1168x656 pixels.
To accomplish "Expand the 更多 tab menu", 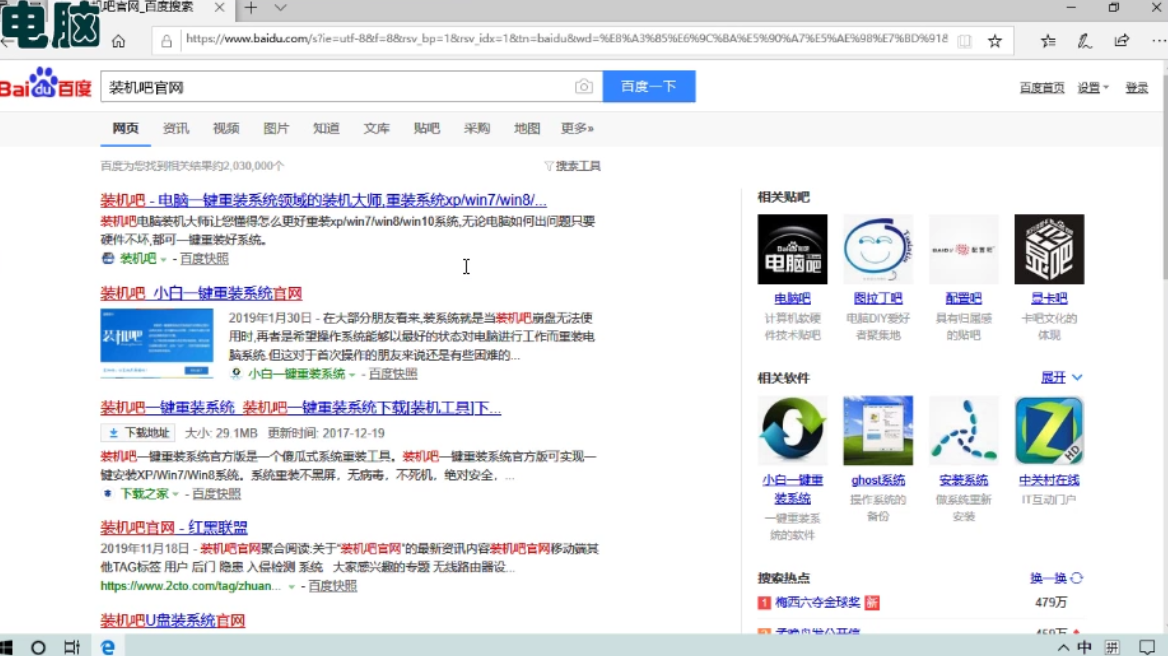I will pyautogui.click(x=577, y=128).
